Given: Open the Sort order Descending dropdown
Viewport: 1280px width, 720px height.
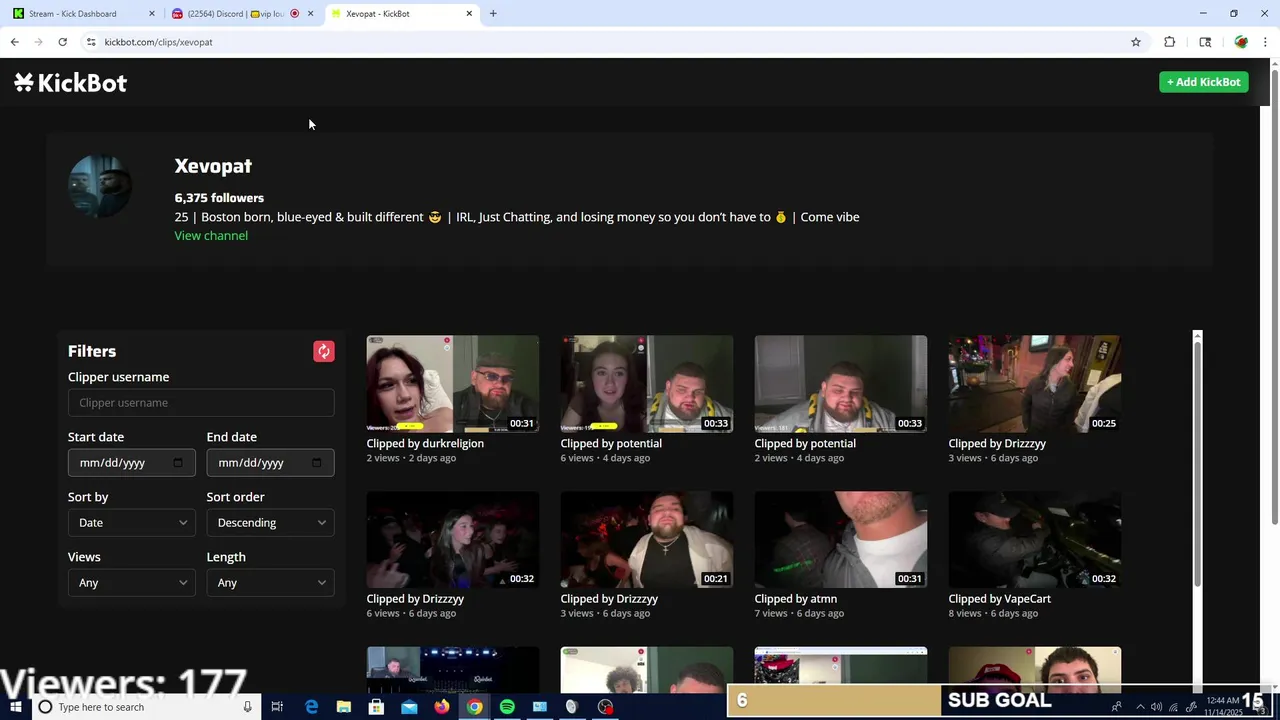Looking at the screenshot, I should tap(270, 523).
